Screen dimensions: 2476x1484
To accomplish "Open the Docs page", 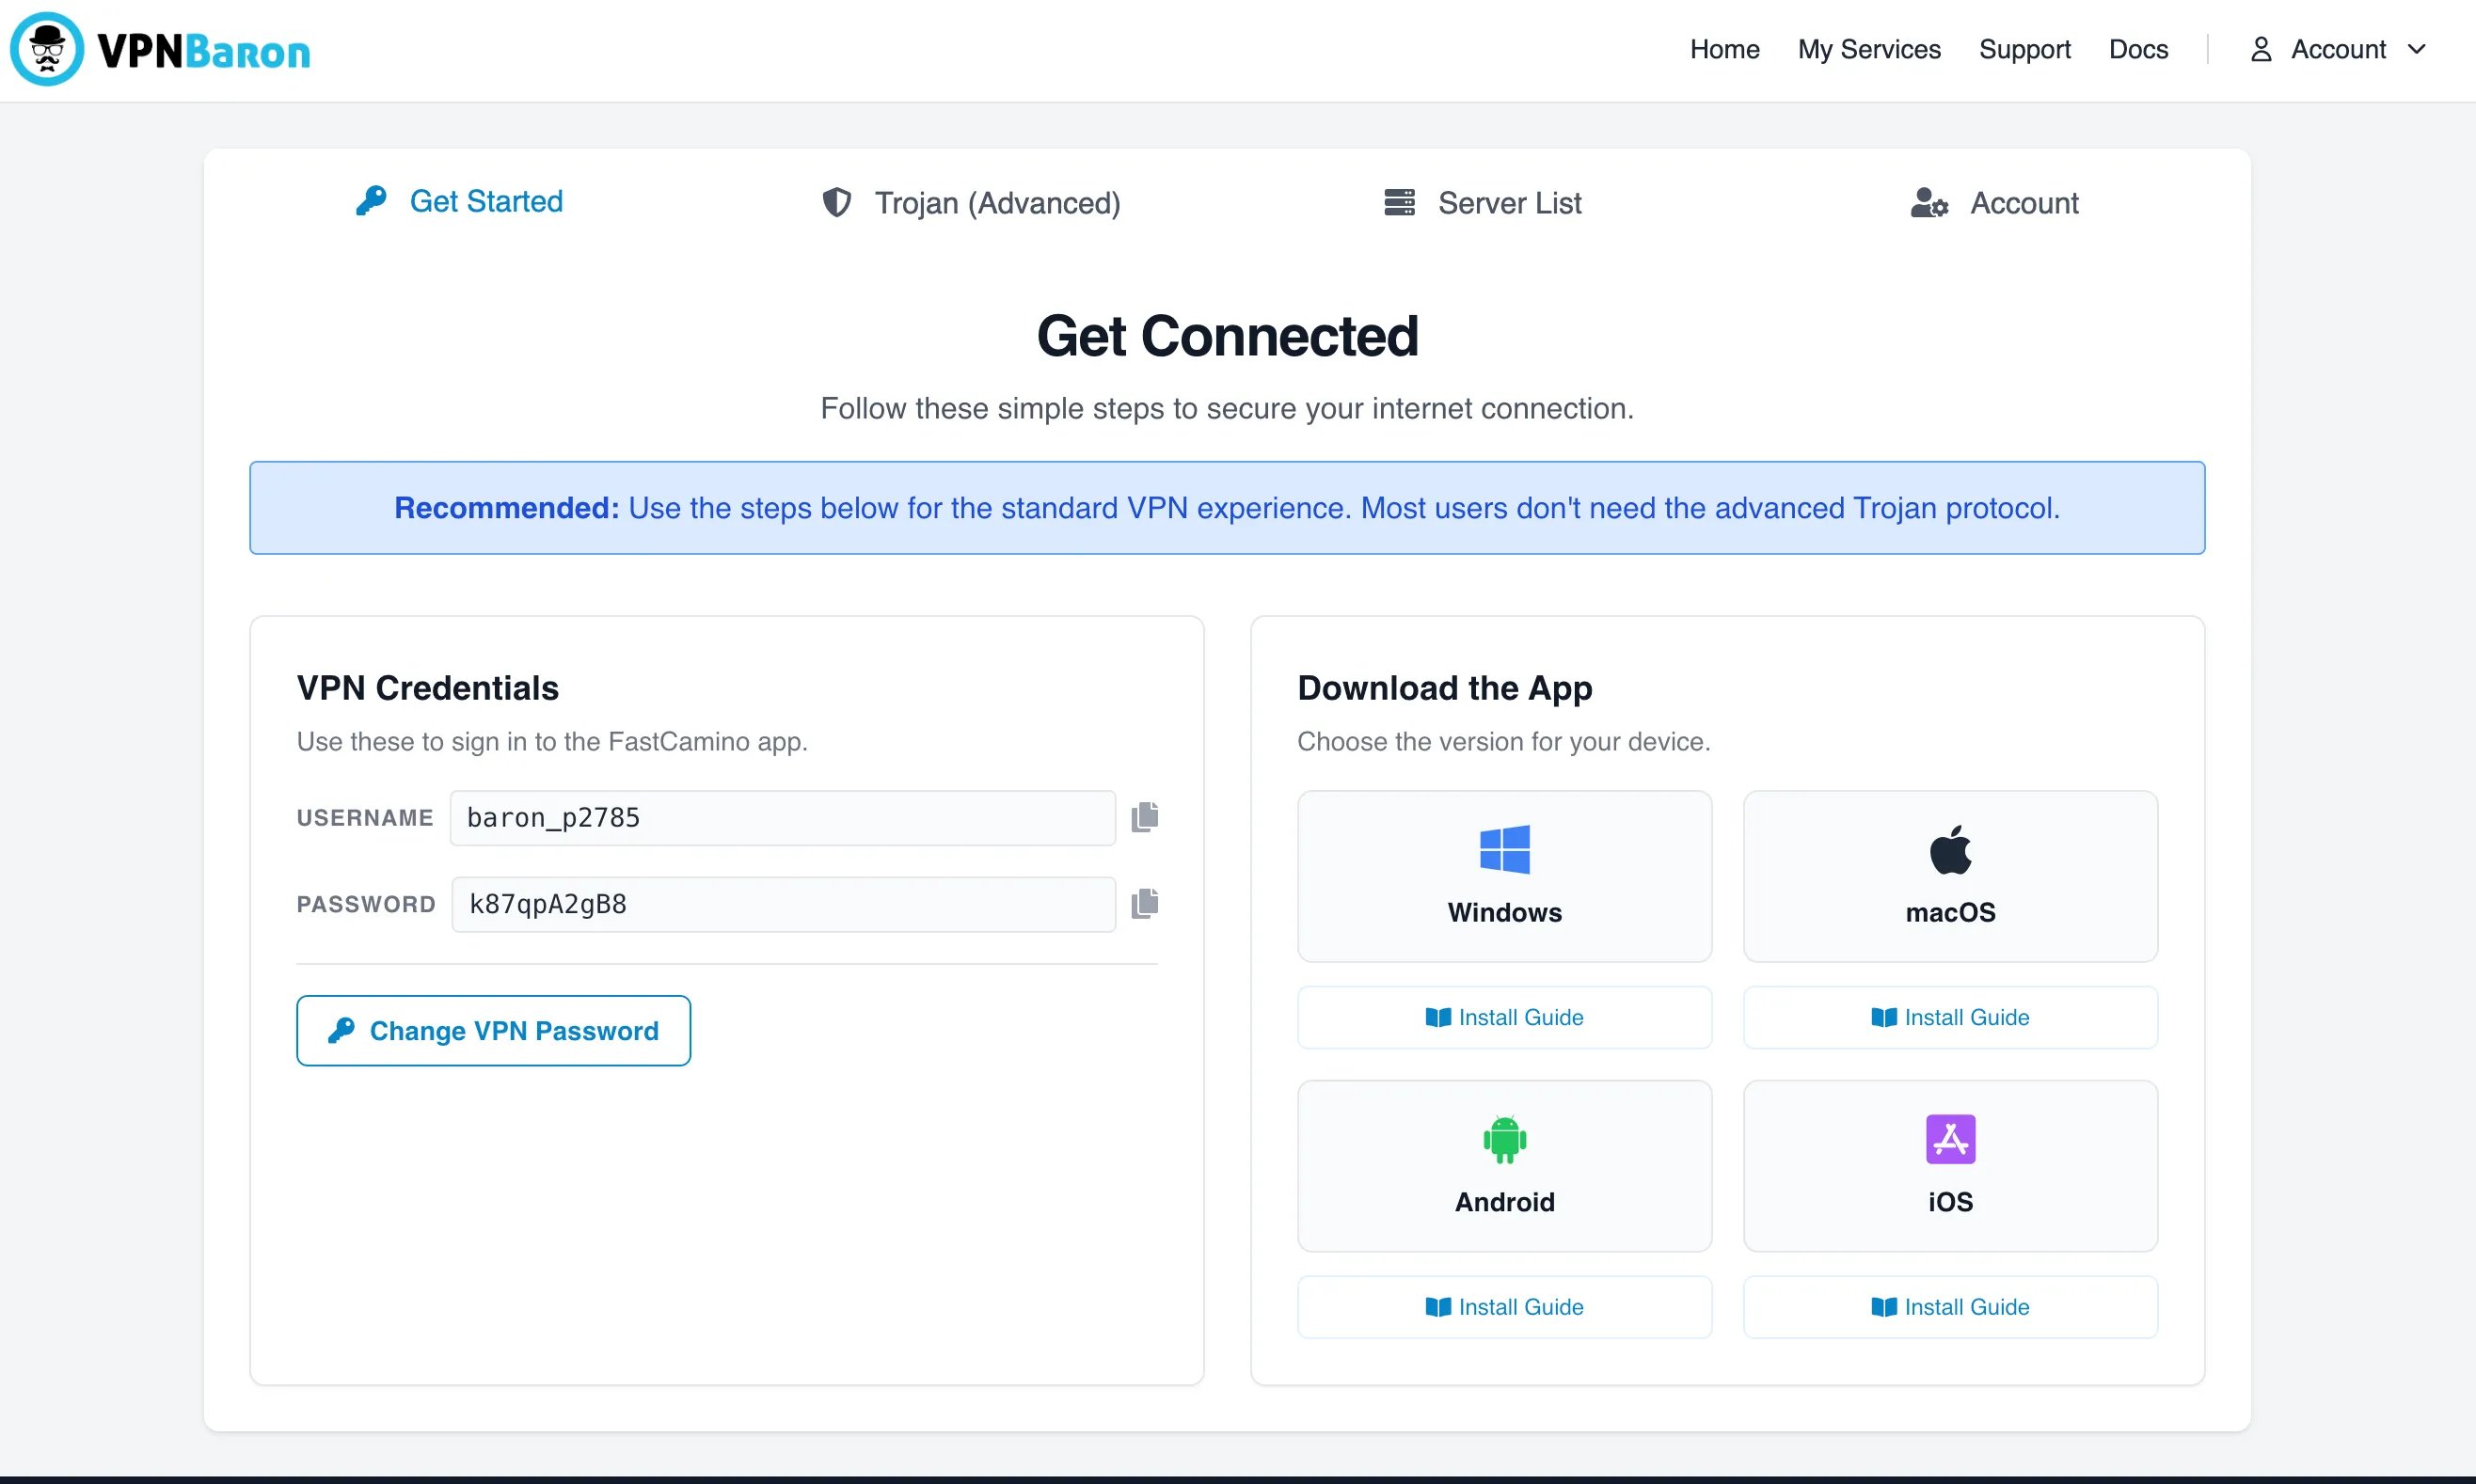I will pos(2137,49).
